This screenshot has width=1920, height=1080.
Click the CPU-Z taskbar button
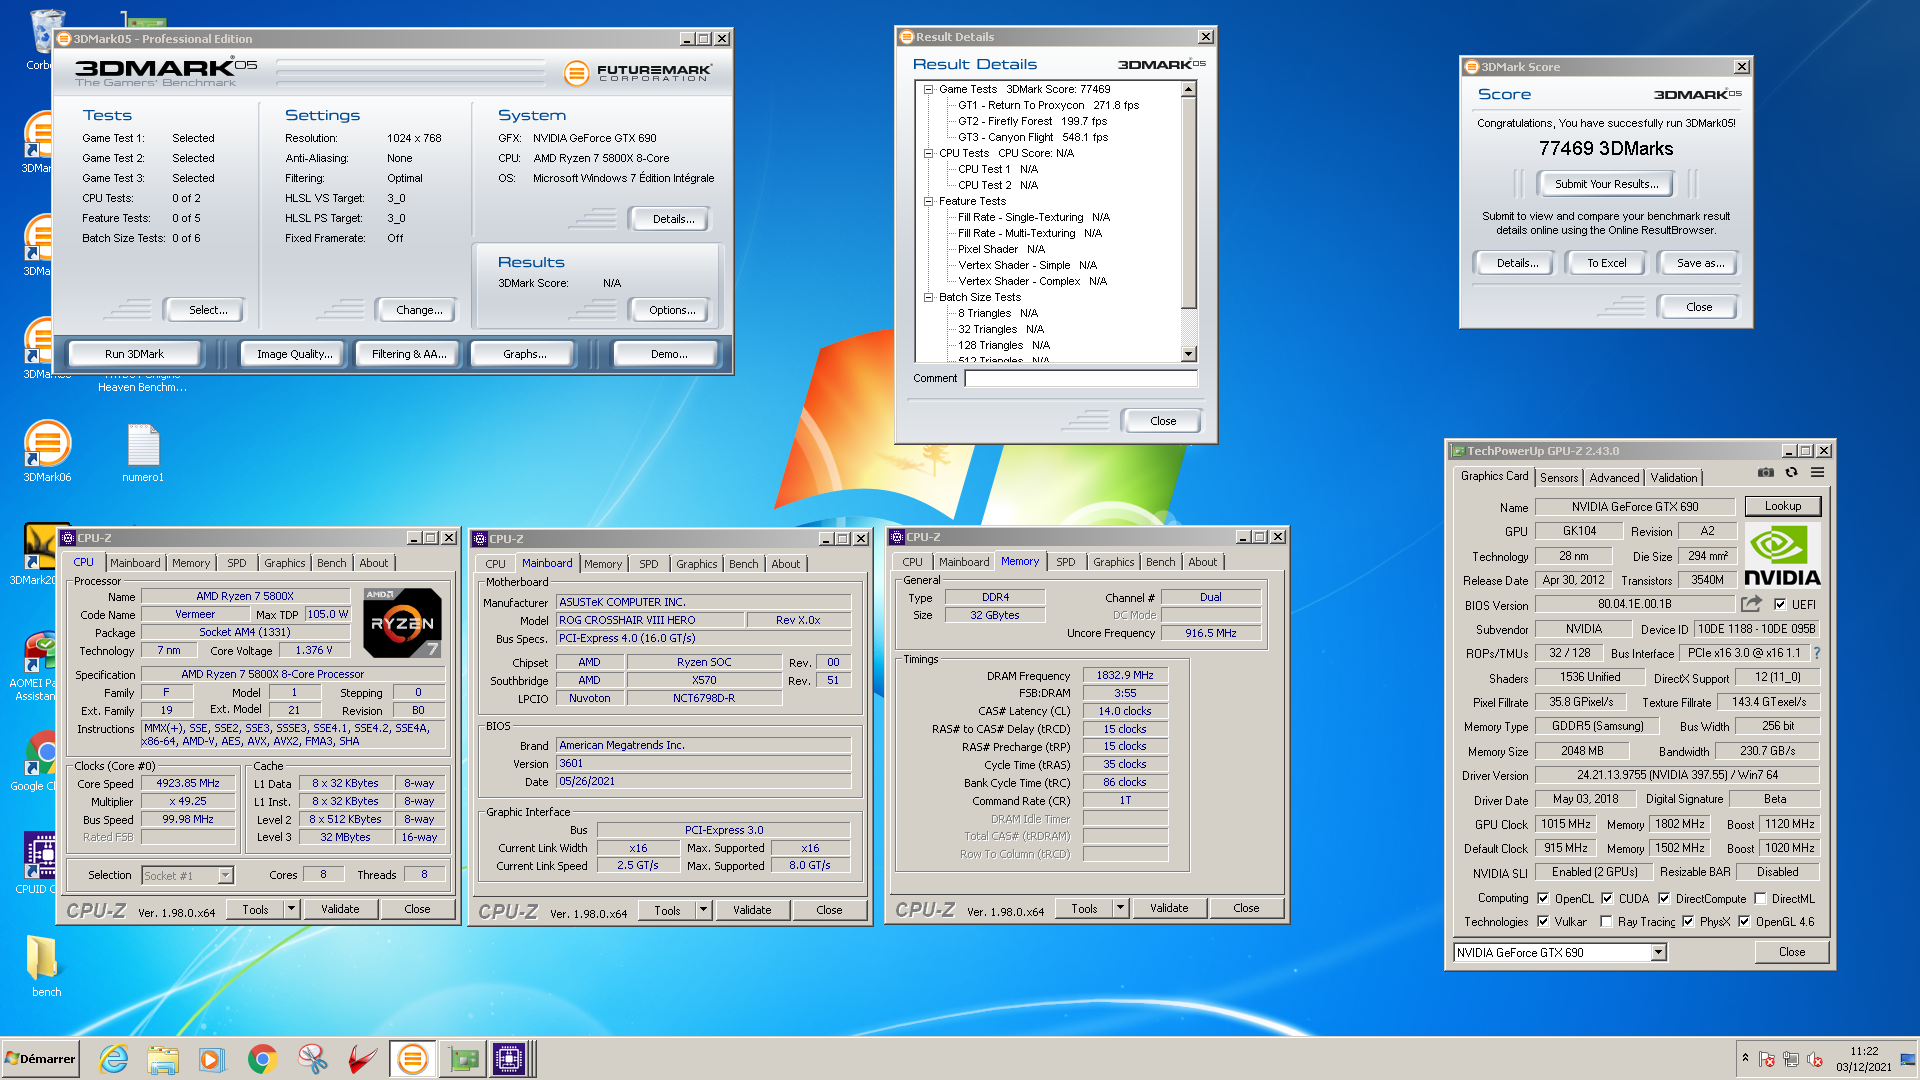coord(509,1059)
